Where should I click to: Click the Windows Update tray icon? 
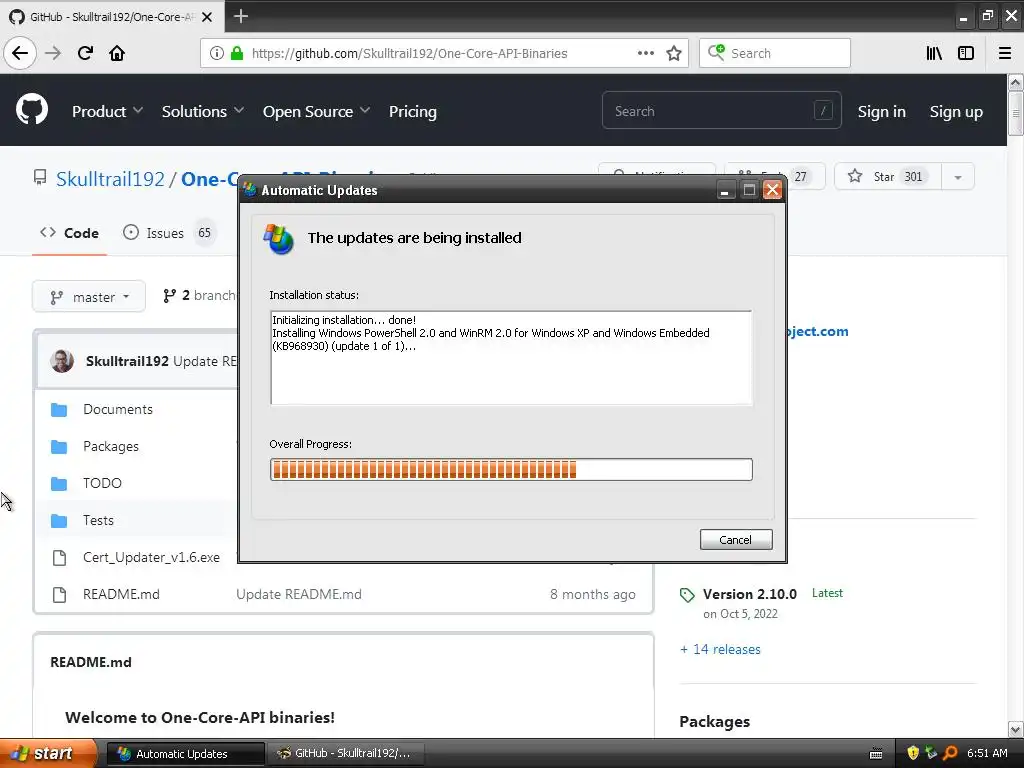(x=931, y=753)
